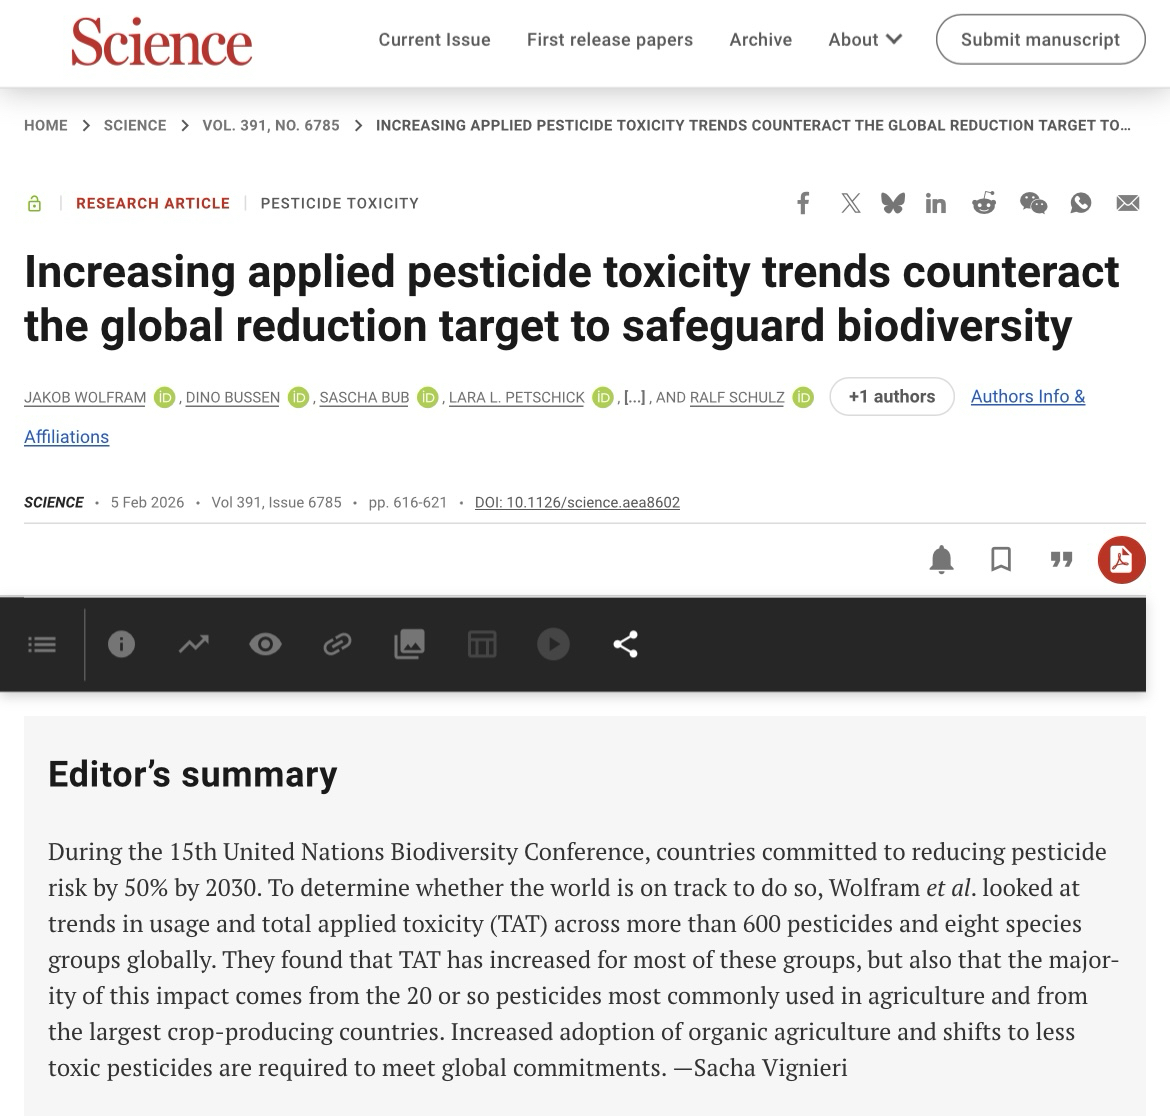
Task: Share article via WhatsApp
Action: point(1080,203)
